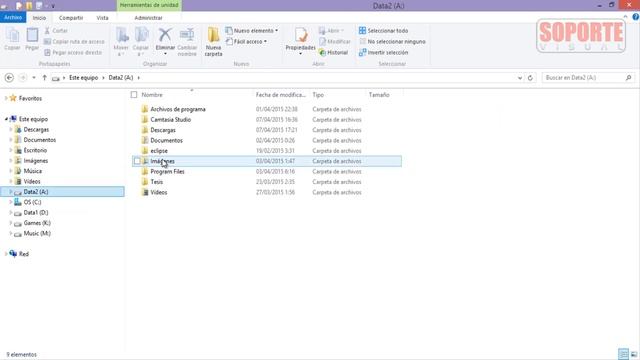
Task: Select the eclipse folder
Action: (159, 151)
